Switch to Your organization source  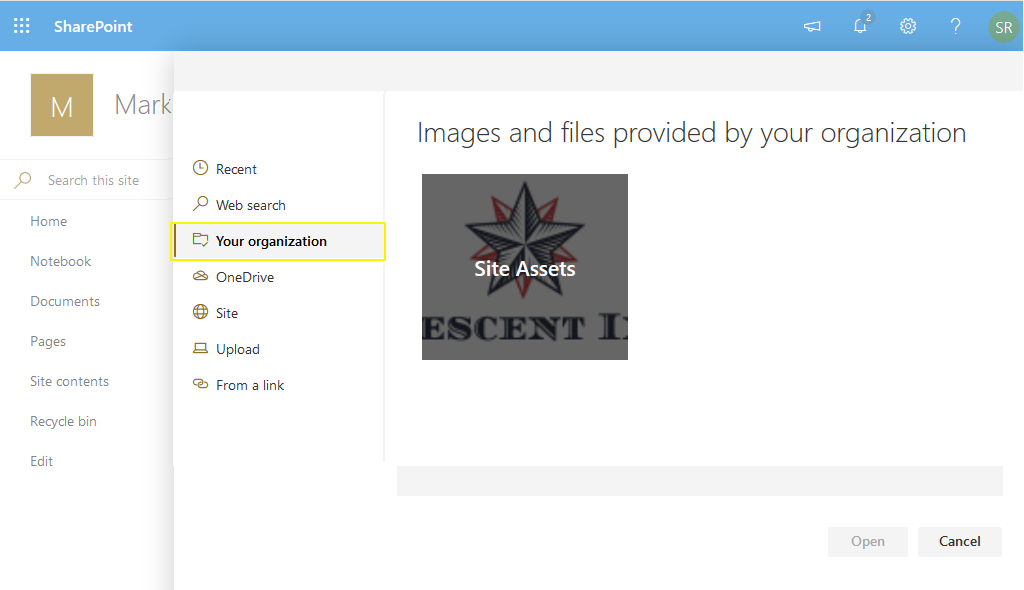click(x=270, y=241)
